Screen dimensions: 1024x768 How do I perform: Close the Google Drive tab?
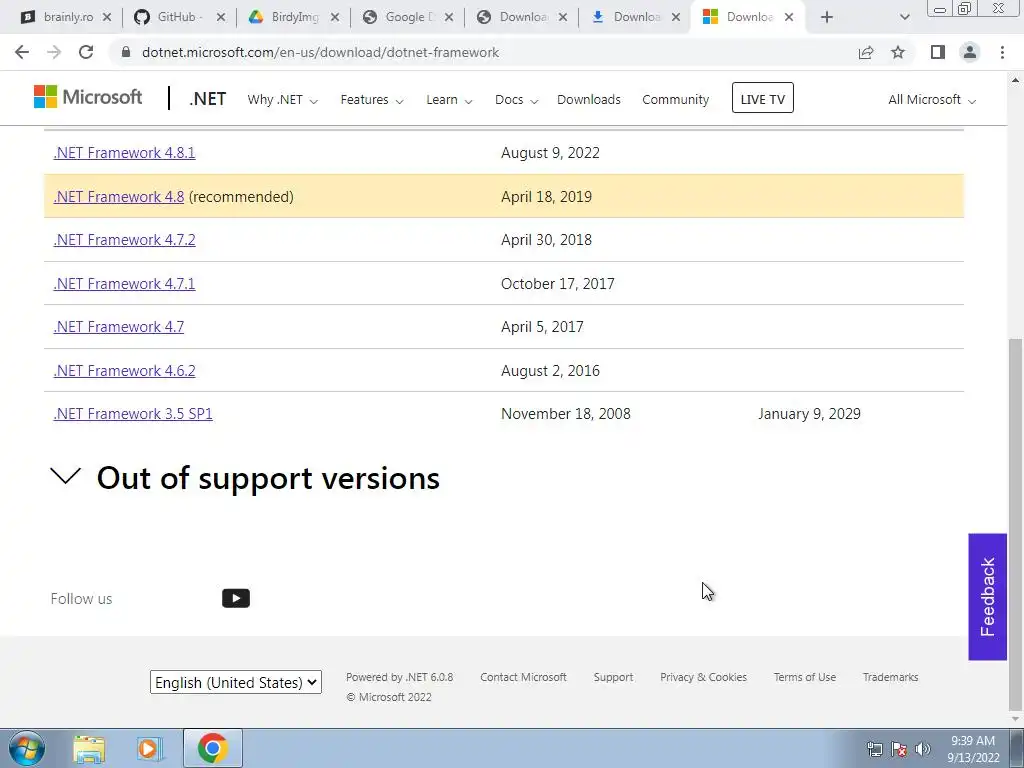(449, 17)
